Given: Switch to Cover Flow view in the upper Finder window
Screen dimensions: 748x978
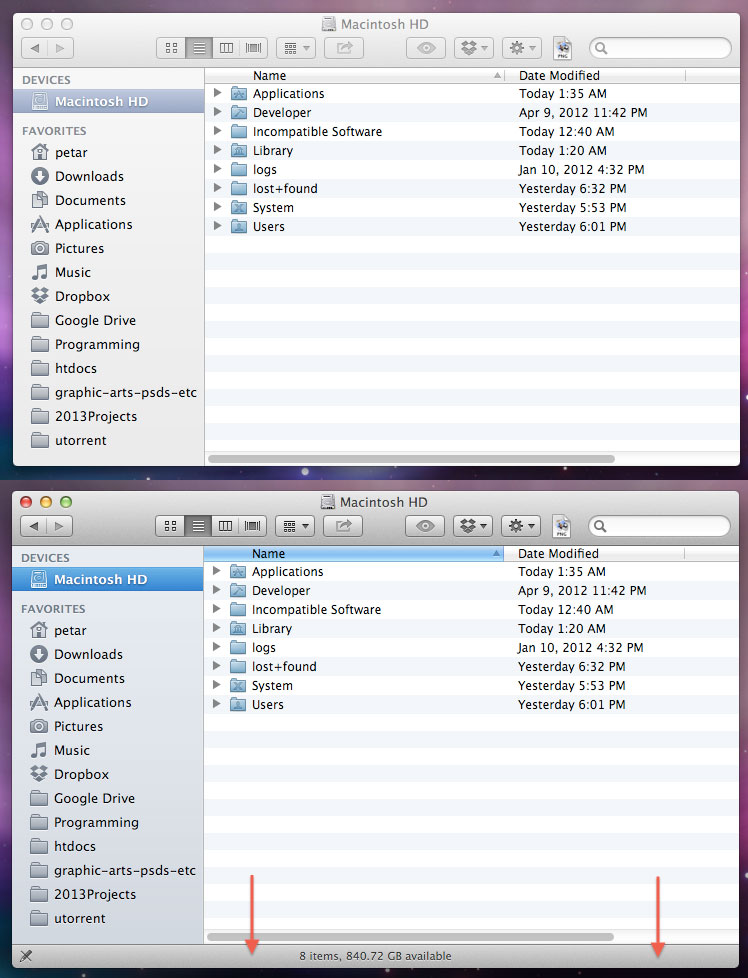Looking at the screenshot, I should click(254, 48).
